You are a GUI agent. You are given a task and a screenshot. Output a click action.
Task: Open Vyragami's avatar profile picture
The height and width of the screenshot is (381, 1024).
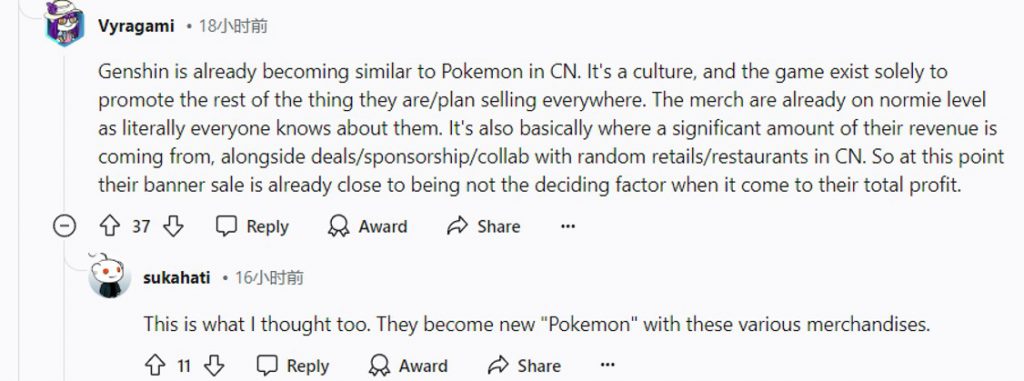(65, 24)
